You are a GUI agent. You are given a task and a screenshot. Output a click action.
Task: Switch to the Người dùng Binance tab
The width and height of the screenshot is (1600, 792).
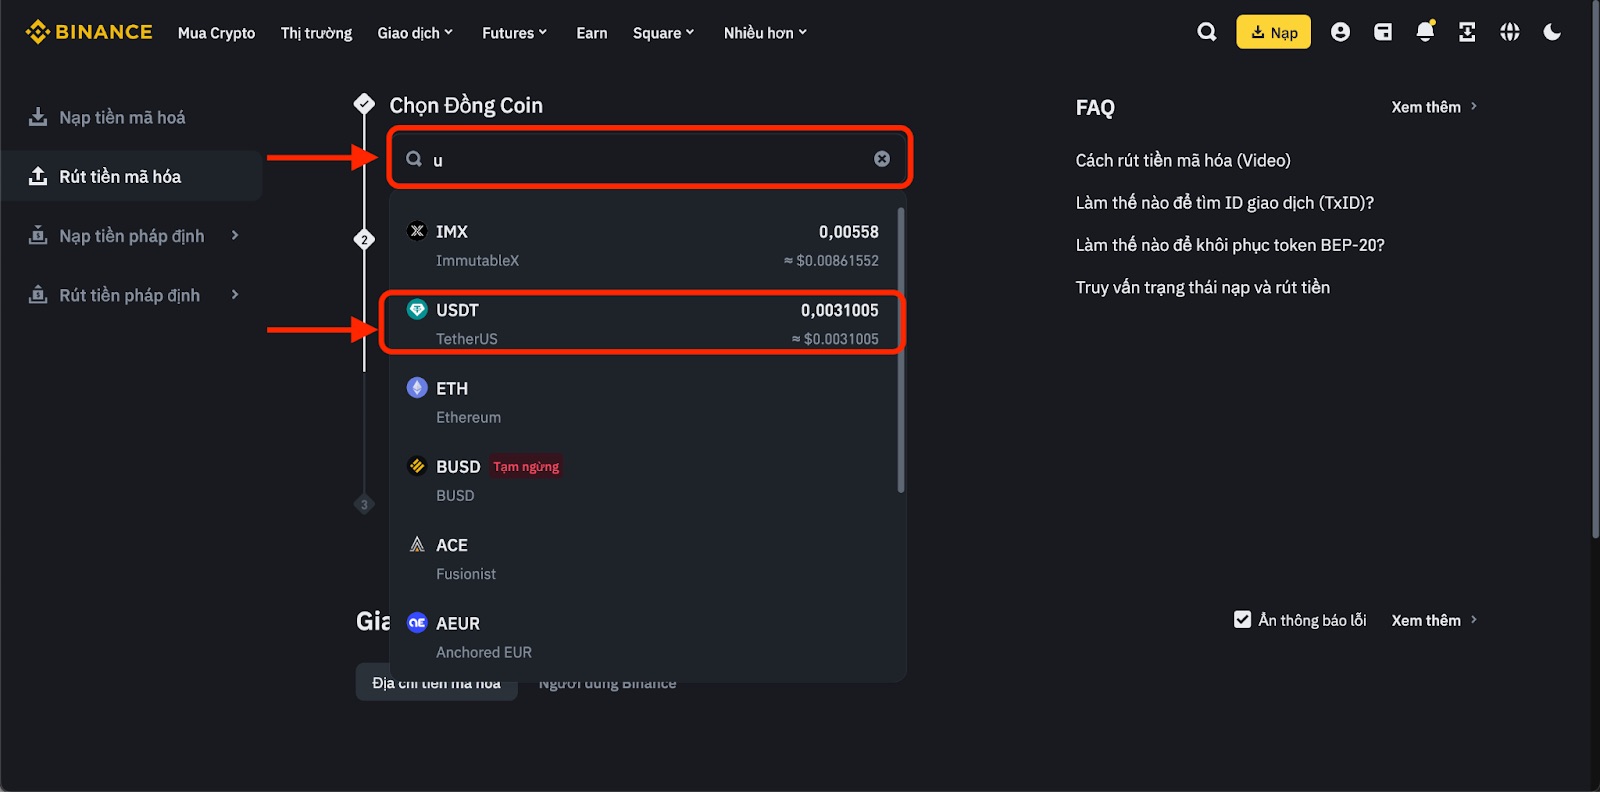[606, 682]
